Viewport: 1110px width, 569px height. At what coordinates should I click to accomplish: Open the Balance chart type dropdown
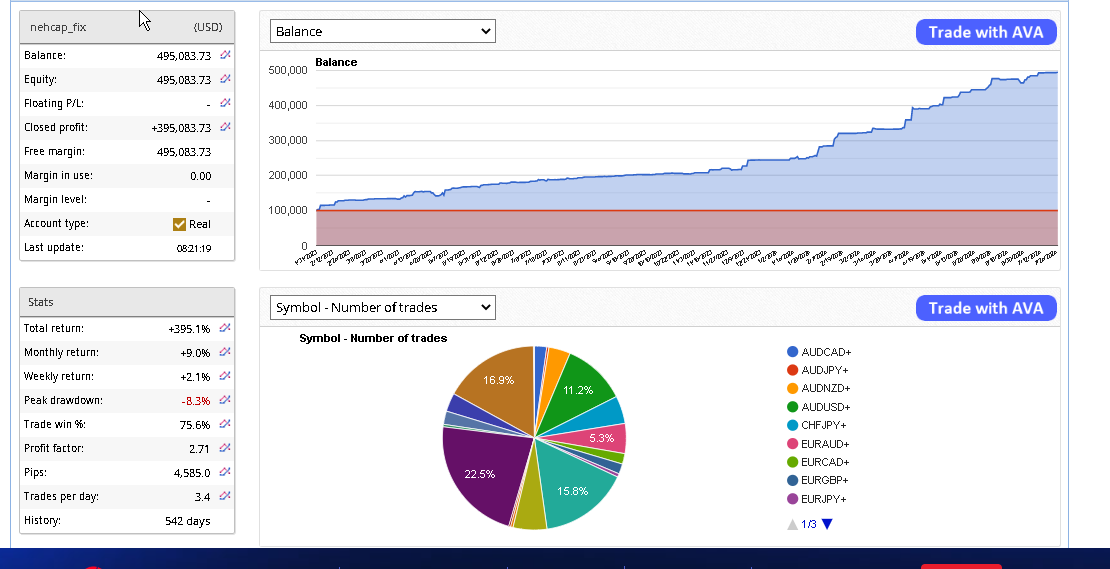pyautogui.click(x=383, y=31)
